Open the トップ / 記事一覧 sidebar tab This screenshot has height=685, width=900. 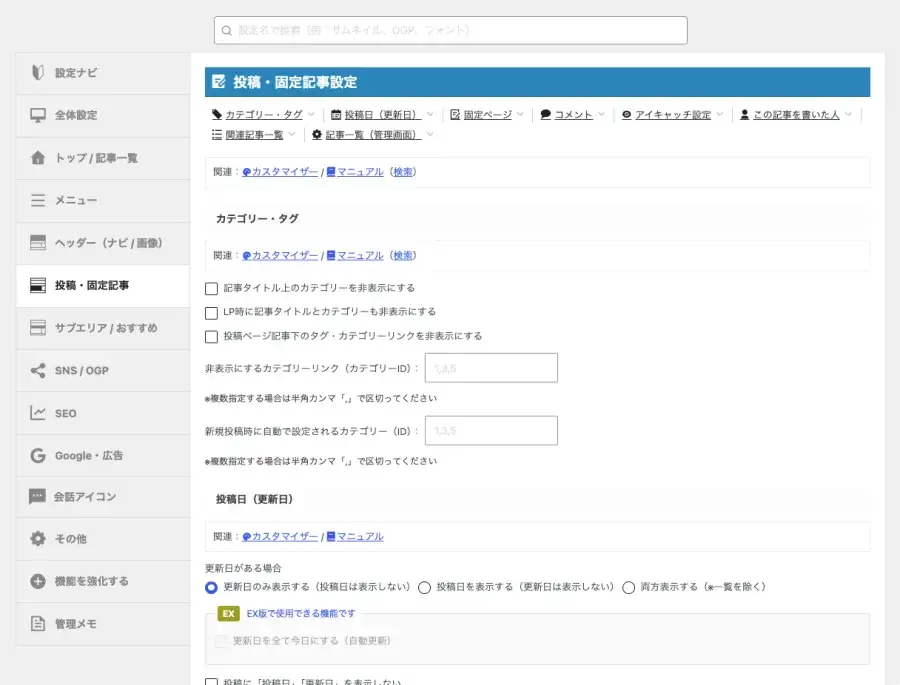pyautogui.click(x=103, y=158)
